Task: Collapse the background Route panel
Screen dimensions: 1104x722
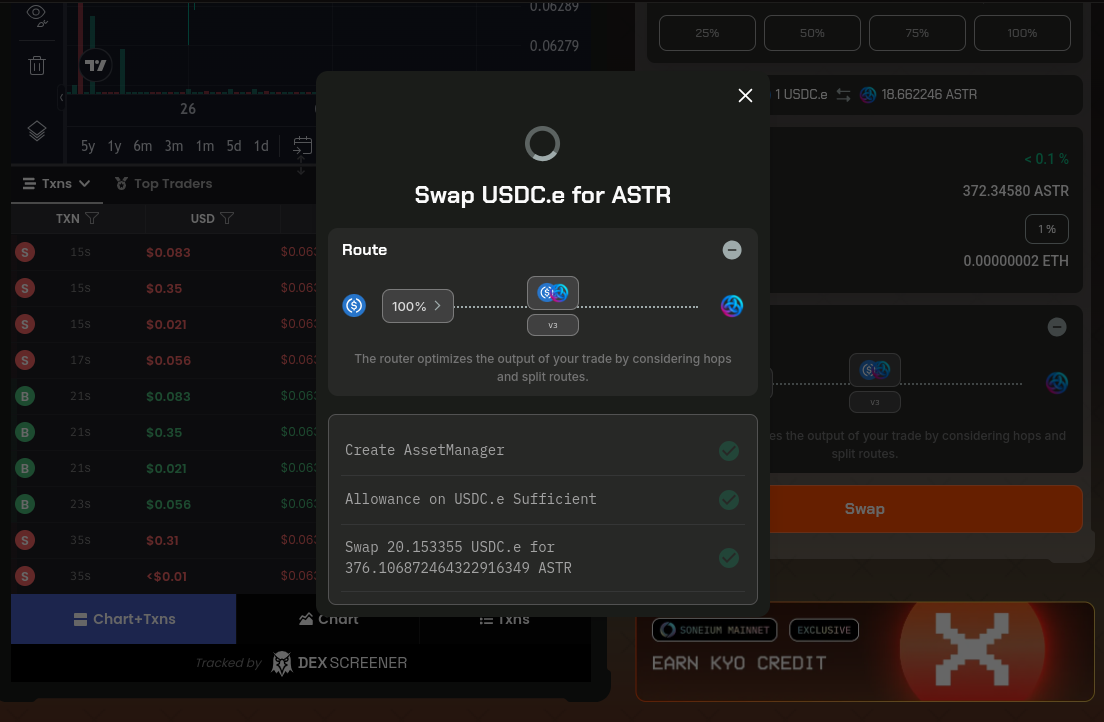Action: pyautogui.click(x=1056, y=327)
